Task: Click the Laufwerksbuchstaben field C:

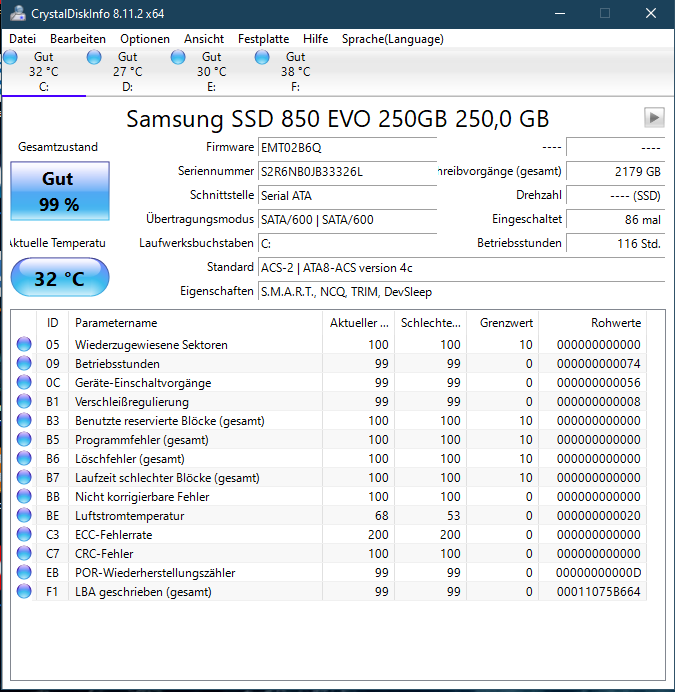Action: click(347, 243)
